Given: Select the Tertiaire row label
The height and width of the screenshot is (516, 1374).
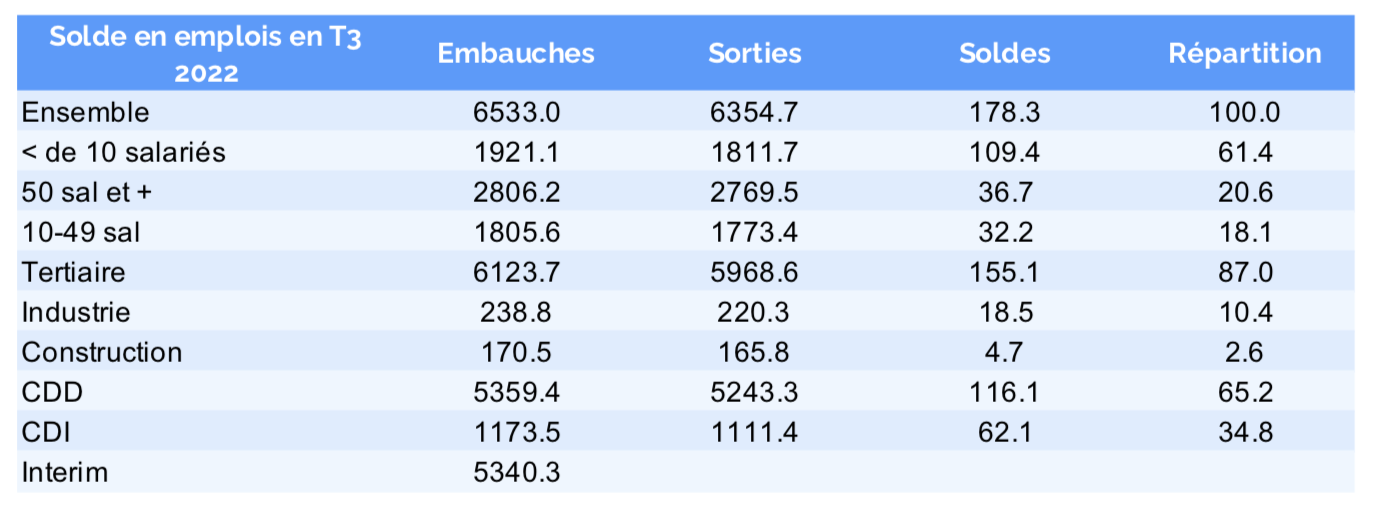Looking at the screenshot, I should 74,272.
